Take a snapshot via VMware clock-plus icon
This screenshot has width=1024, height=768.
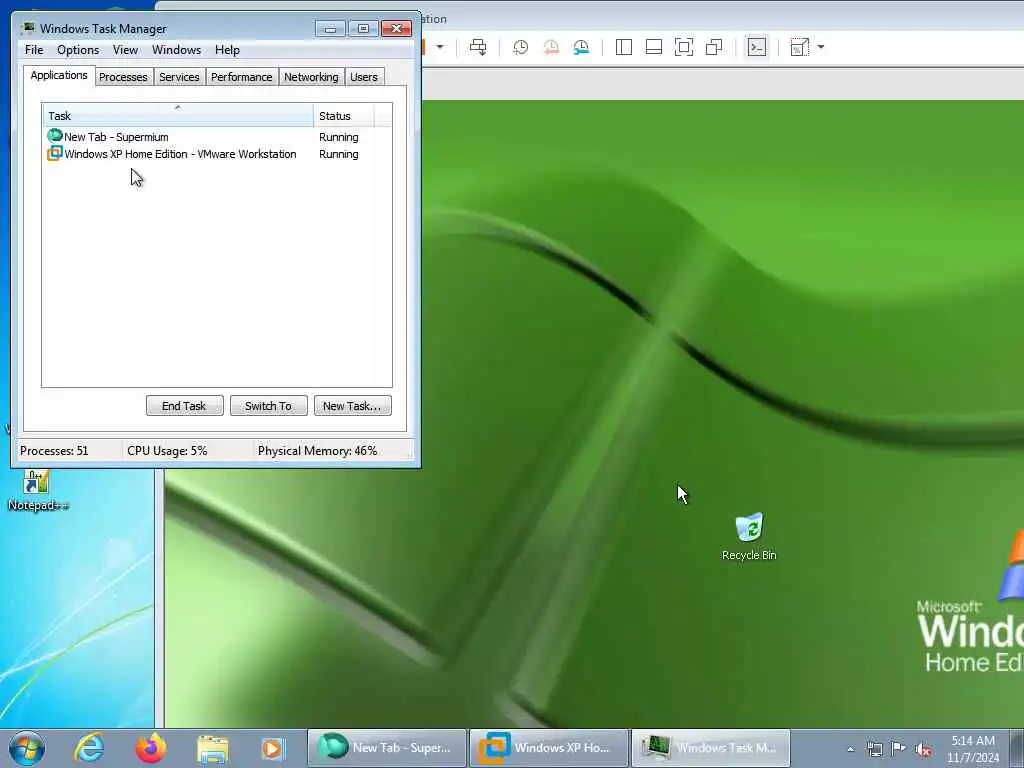pos(520,47)
